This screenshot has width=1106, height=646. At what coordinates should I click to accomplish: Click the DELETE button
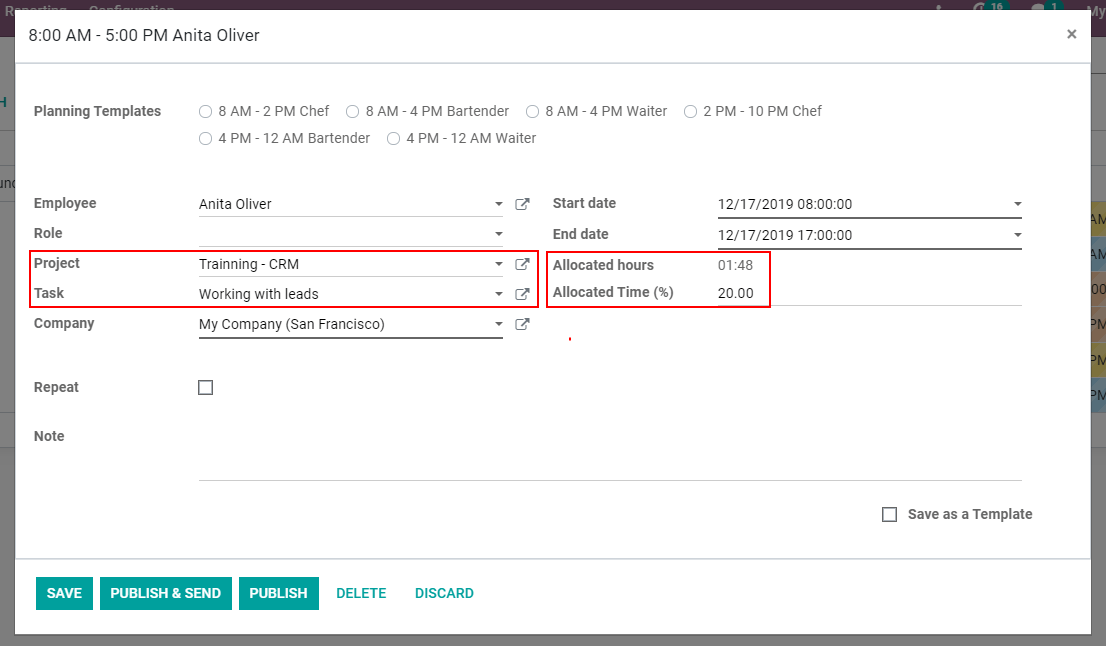click(x=361, y=593)
